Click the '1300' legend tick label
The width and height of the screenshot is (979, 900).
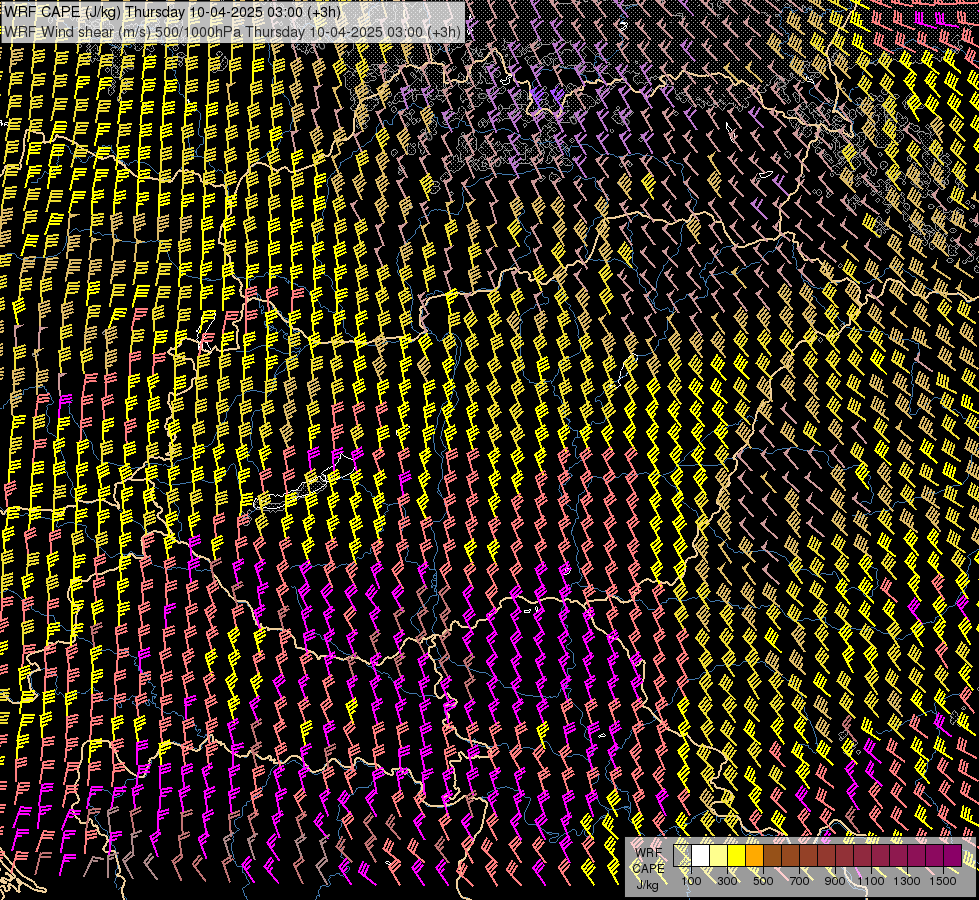[x=907, y=881]
